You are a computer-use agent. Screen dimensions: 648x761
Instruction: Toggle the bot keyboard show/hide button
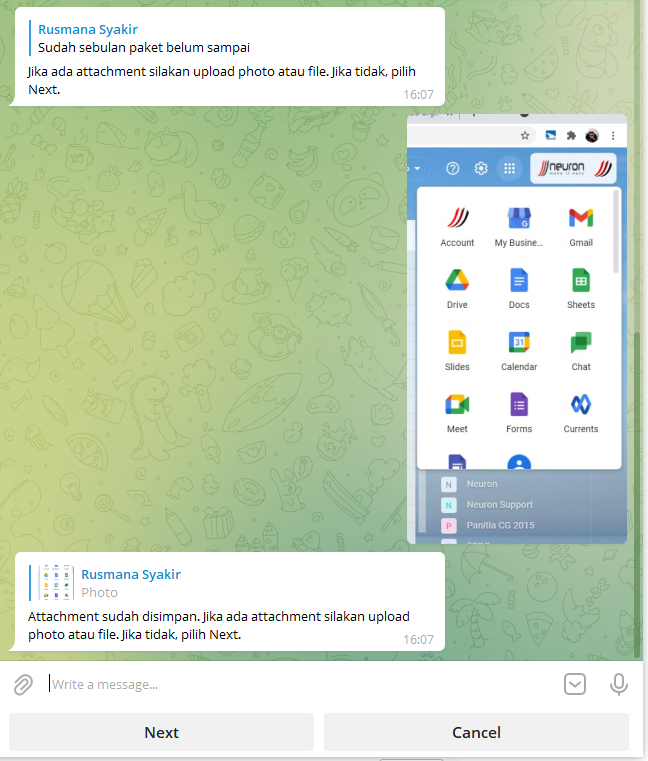pos(575,684)
